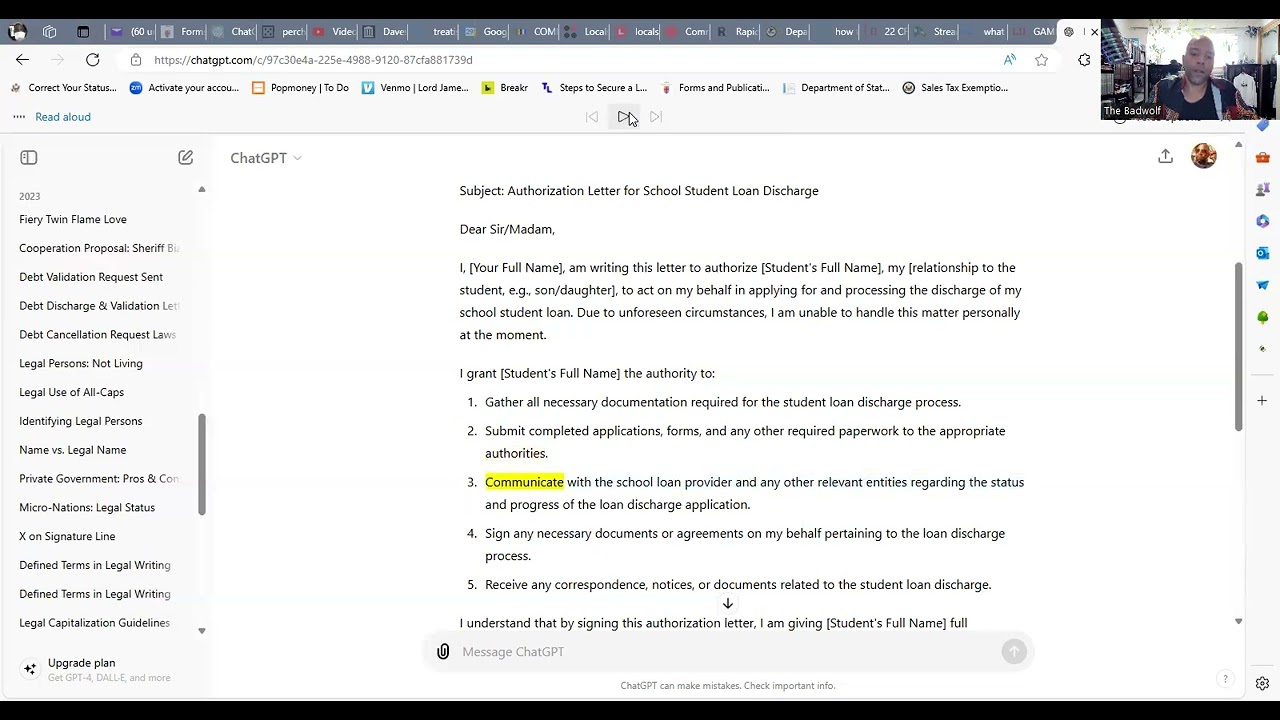The height and width of the screenshot is (720, 1280).
Task: Open the Popmoney To Do bookmark
Action: pos(300,88)
